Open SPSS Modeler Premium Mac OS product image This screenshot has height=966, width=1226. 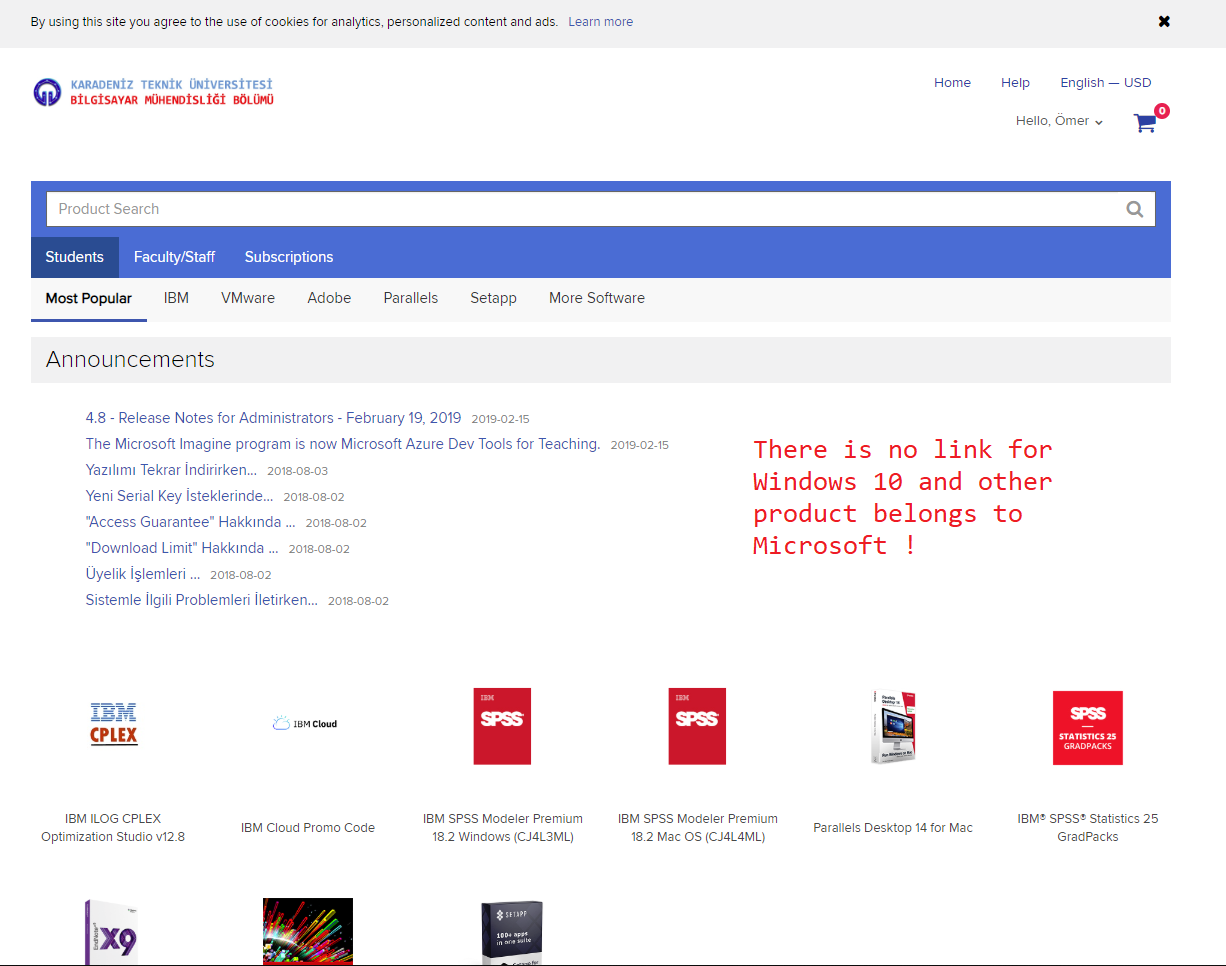pos(697,726)
